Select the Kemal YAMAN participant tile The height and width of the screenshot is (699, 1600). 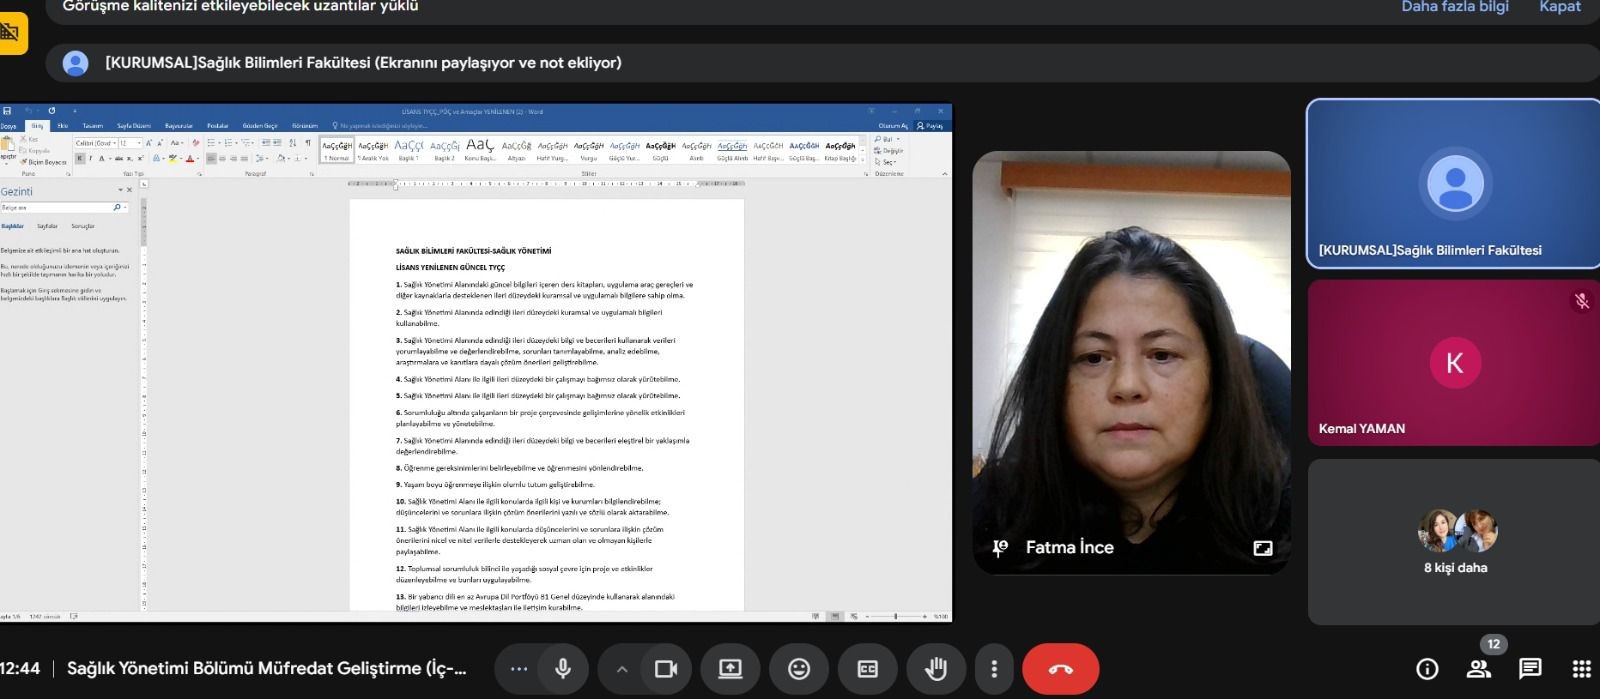1453,363
